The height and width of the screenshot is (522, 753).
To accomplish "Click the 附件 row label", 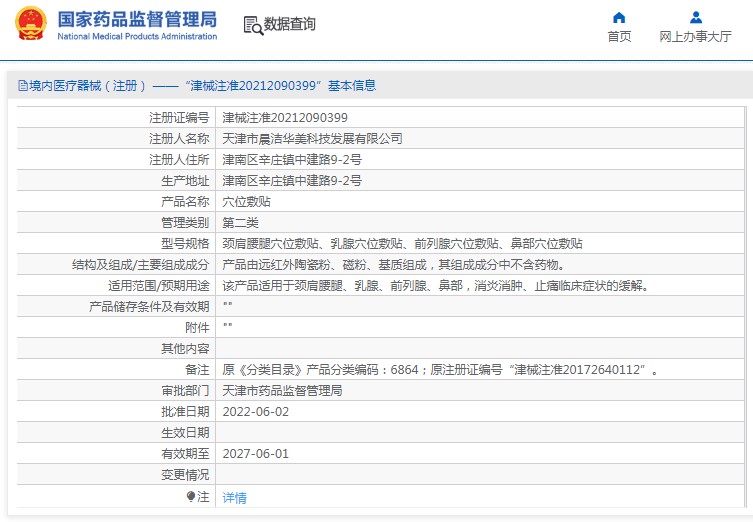I will click(x=197, y=328).
